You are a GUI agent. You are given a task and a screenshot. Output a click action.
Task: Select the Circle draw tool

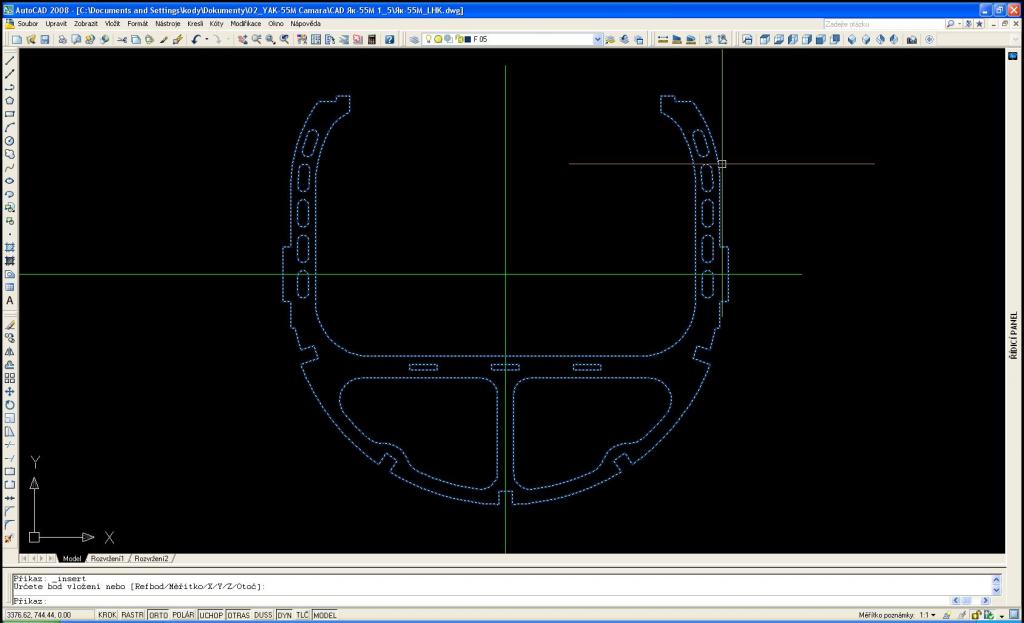click(x=10, y=141)
